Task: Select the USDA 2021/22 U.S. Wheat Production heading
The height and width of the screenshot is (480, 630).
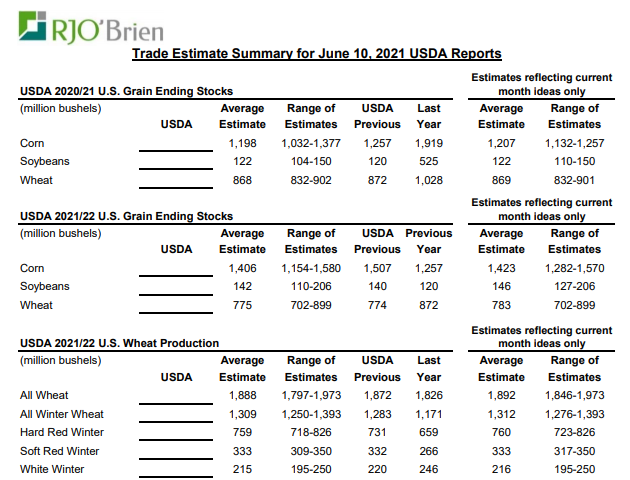Action: [x=119, y=343]
